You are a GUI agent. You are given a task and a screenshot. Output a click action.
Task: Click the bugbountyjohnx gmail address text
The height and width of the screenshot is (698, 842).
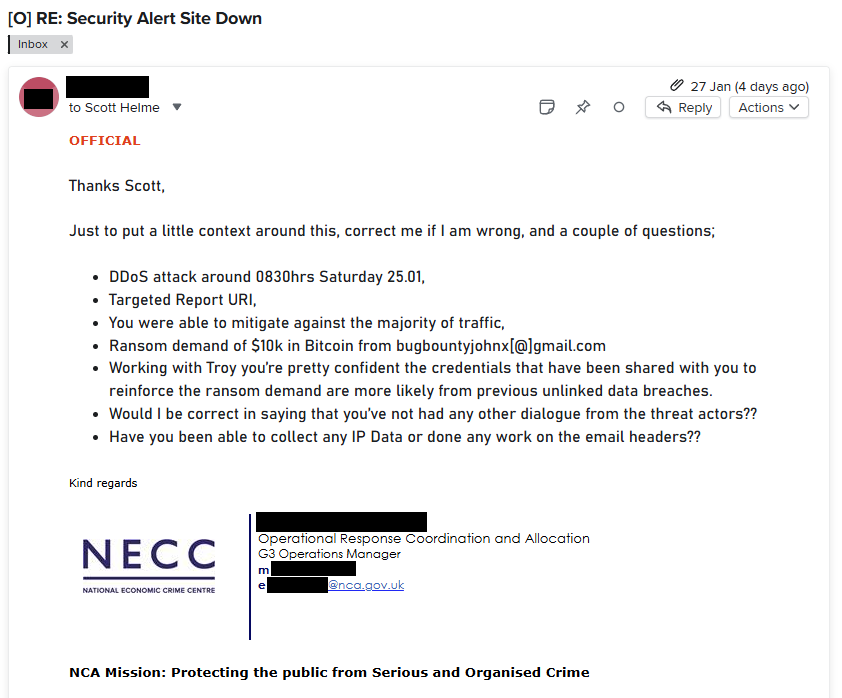(x=501, y=345)
